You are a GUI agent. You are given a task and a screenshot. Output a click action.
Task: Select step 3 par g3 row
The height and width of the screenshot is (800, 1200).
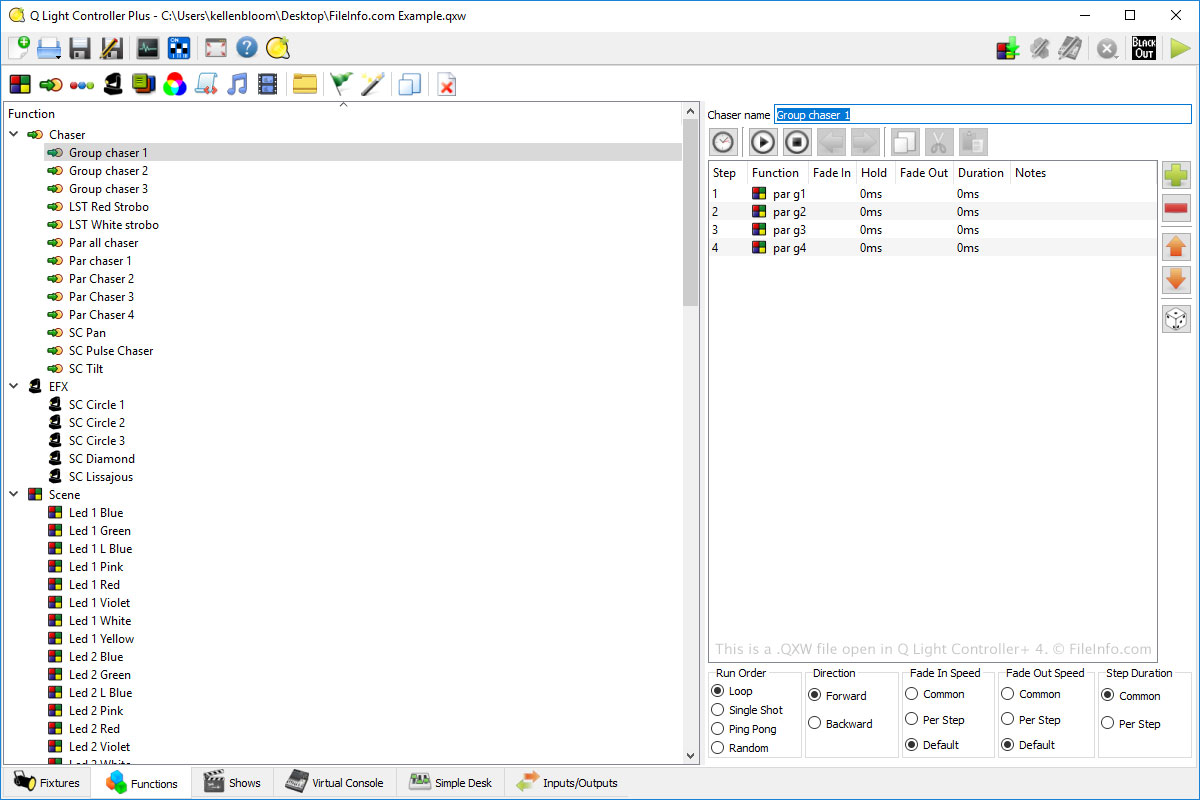pyautogui.click(x=932, y=230)
